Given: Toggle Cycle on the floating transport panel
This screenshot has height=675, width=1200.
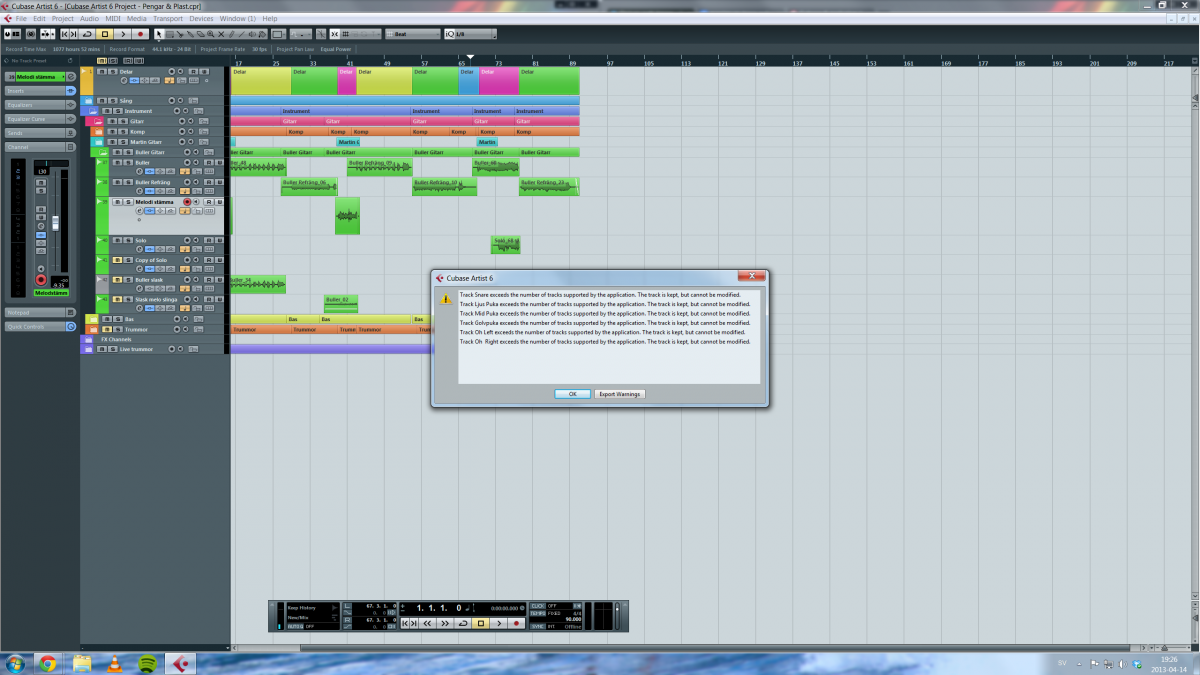Looking at the screenshot, I should point(463,623).
